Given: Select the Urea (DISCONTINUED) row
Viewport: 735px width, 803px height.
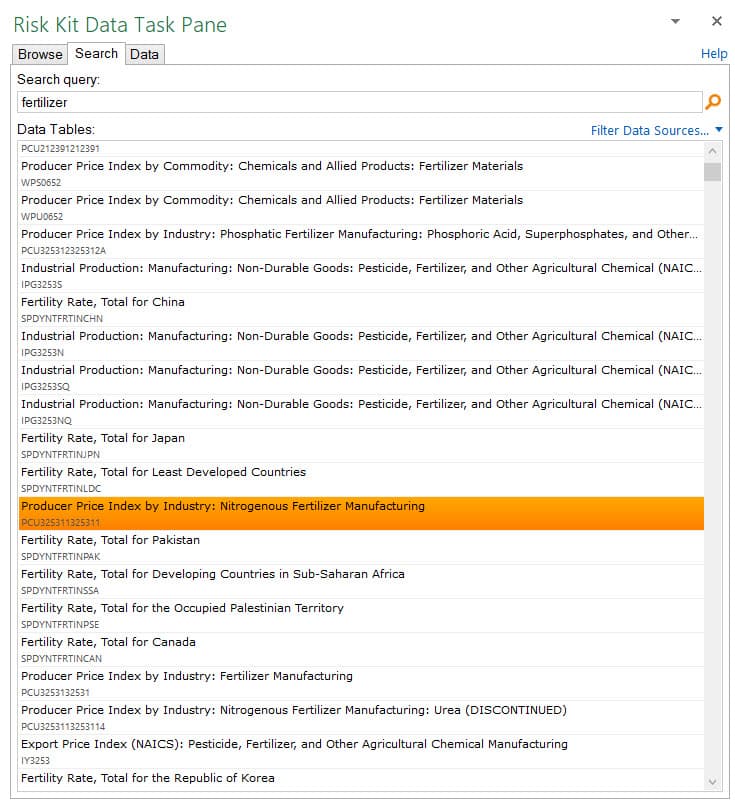Looking at the screenshot, I should [361, 717].
